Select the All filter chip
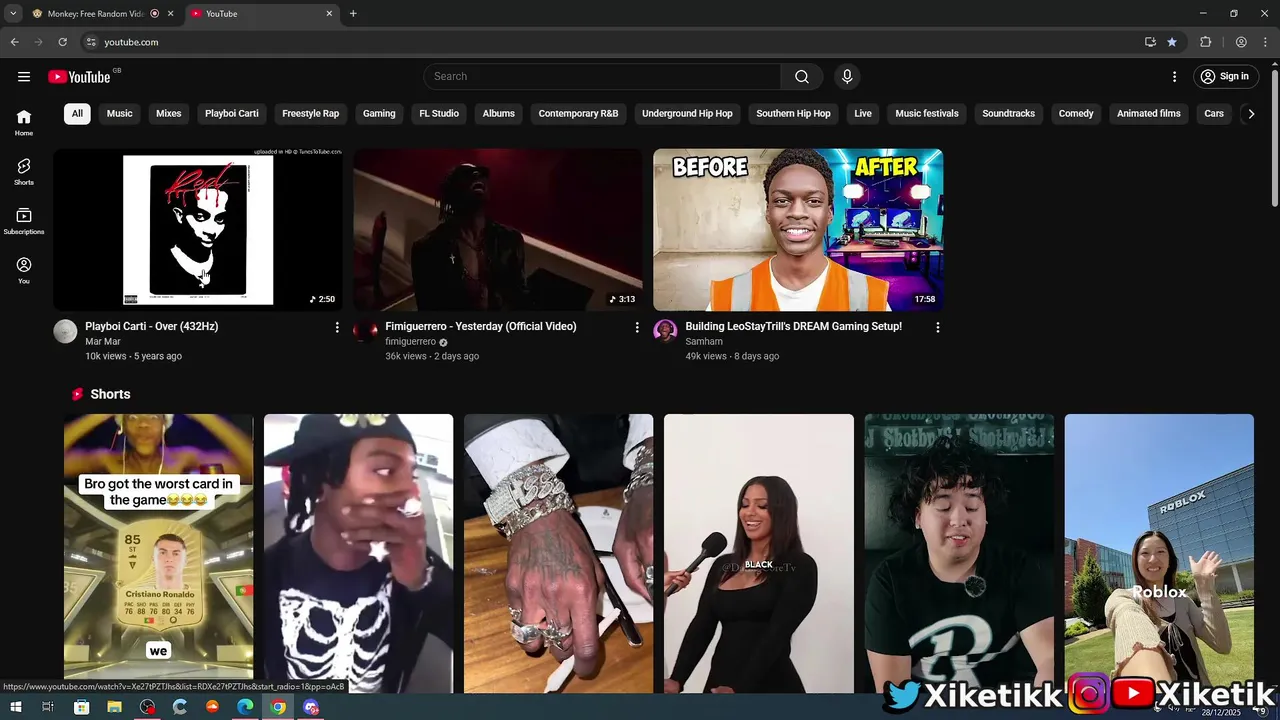Screen dimensions: 1280x720 point(77,114)
